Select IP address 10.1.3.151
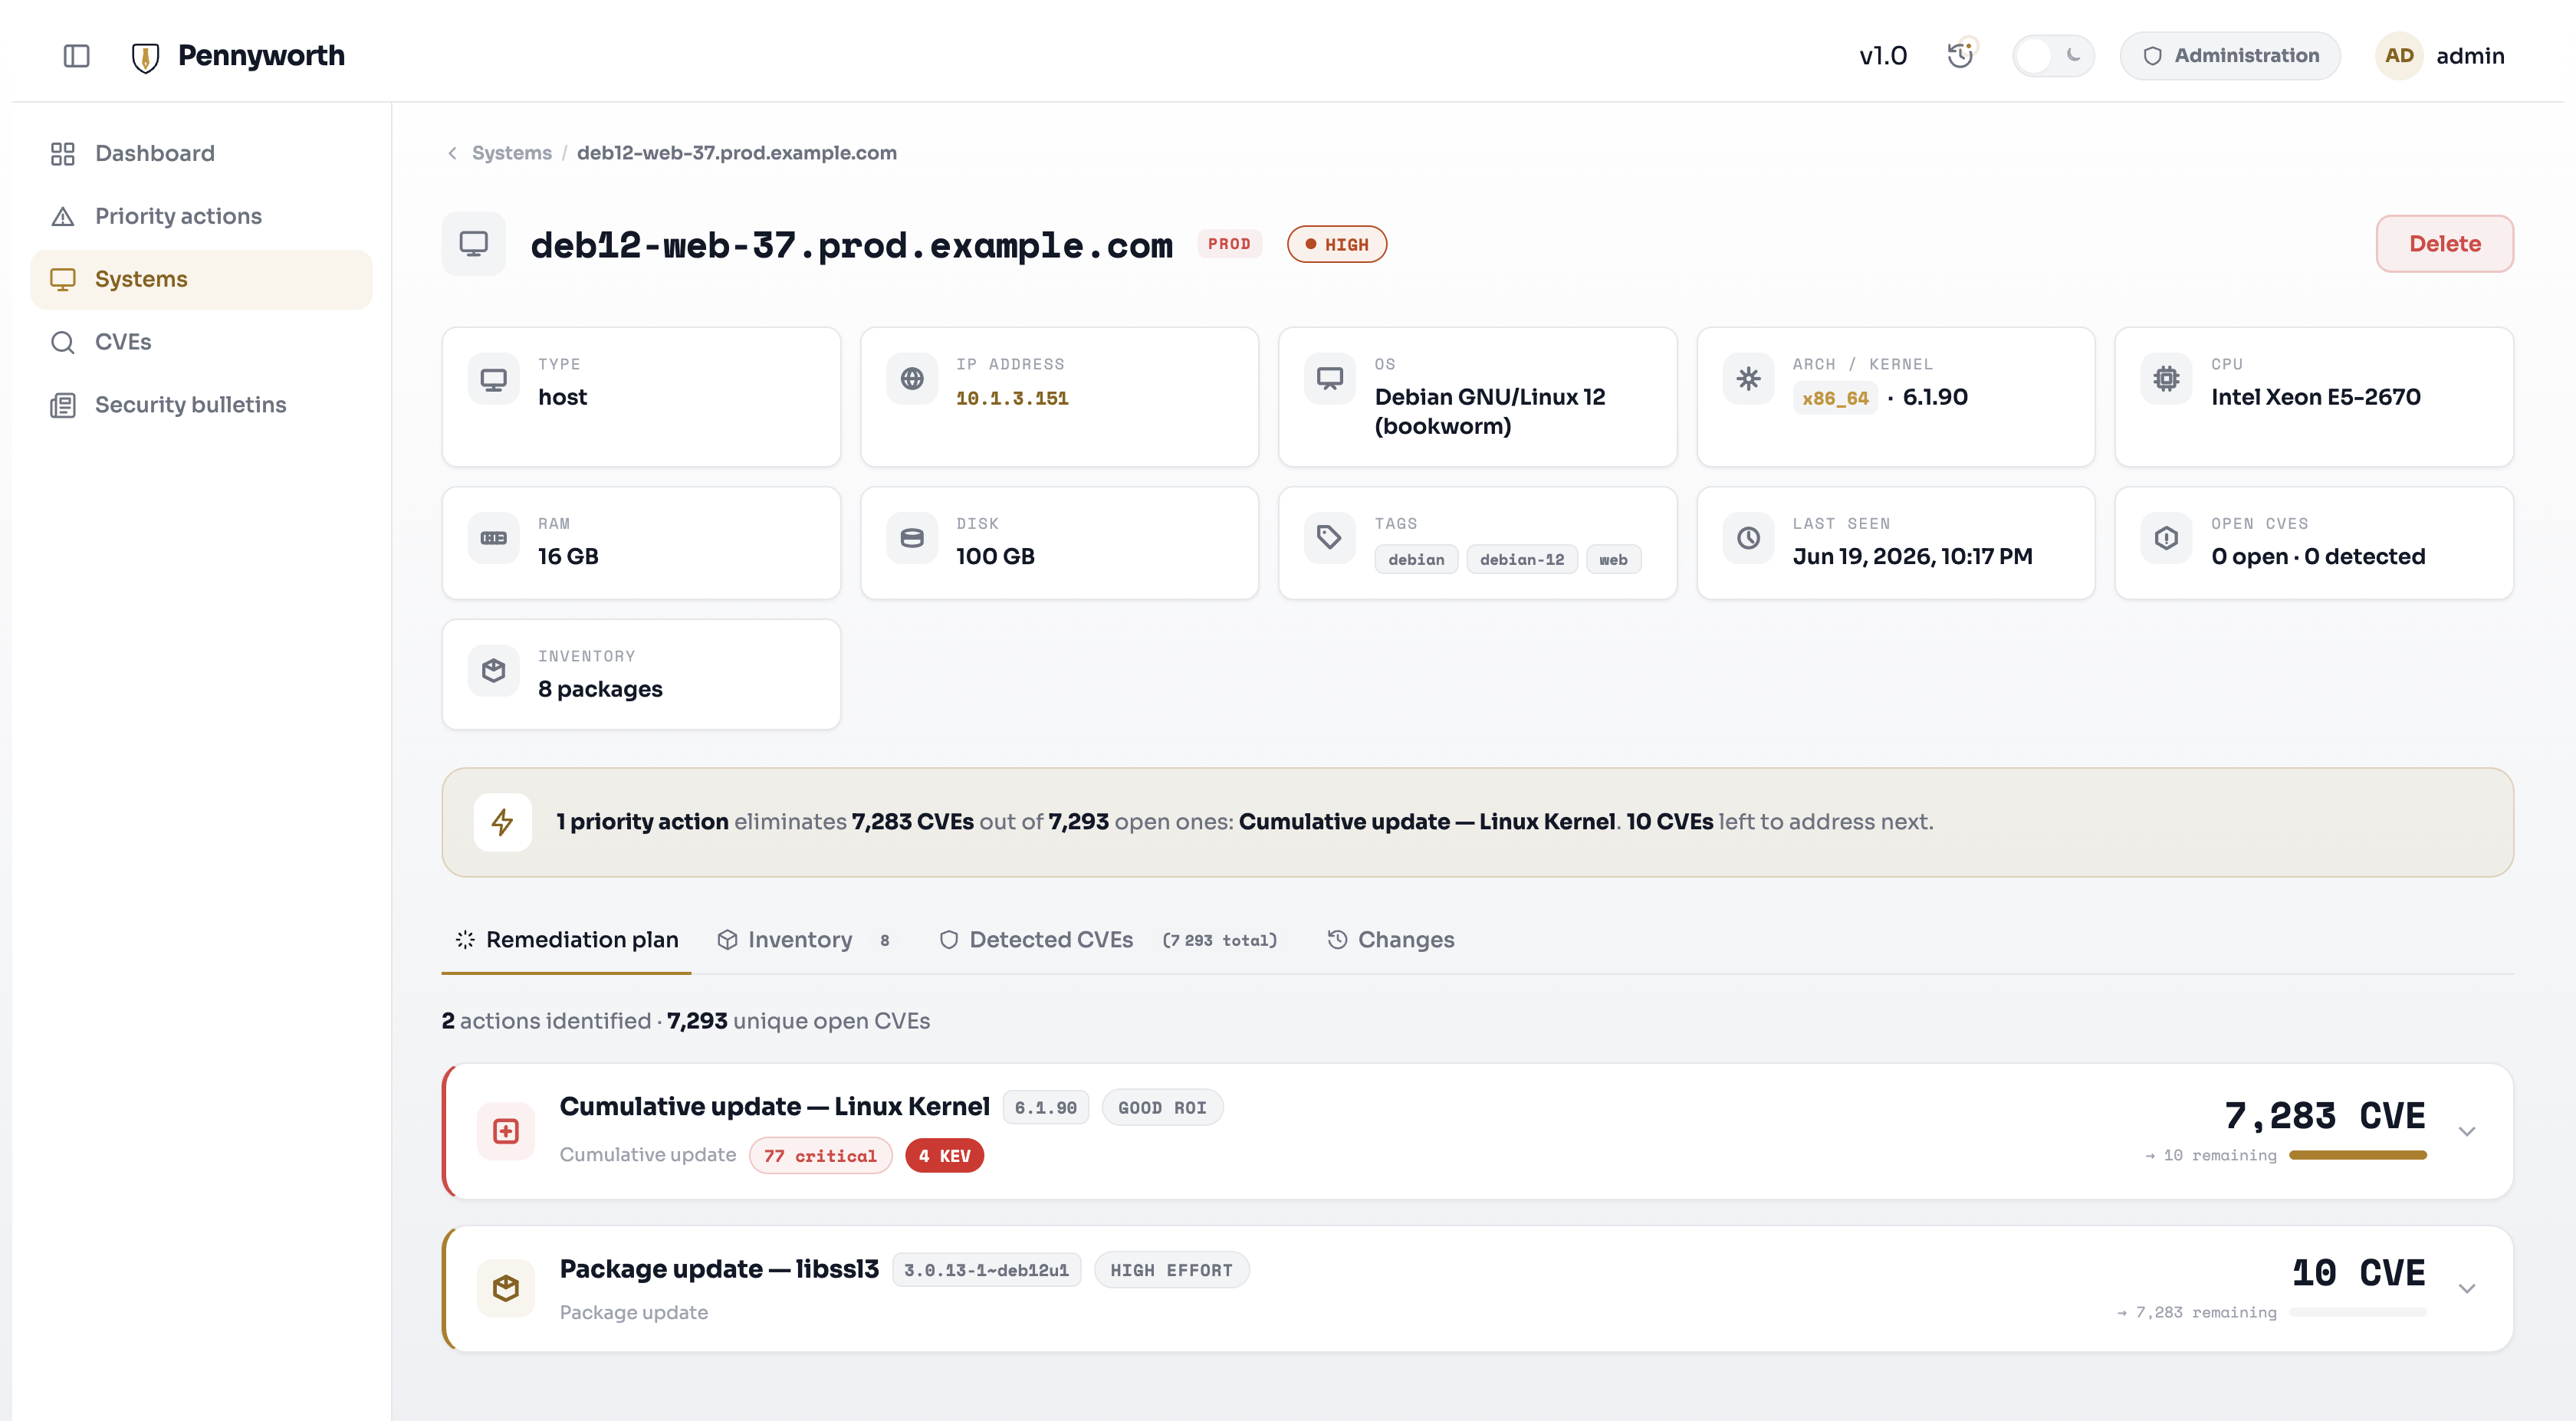 pos(1012,398)
